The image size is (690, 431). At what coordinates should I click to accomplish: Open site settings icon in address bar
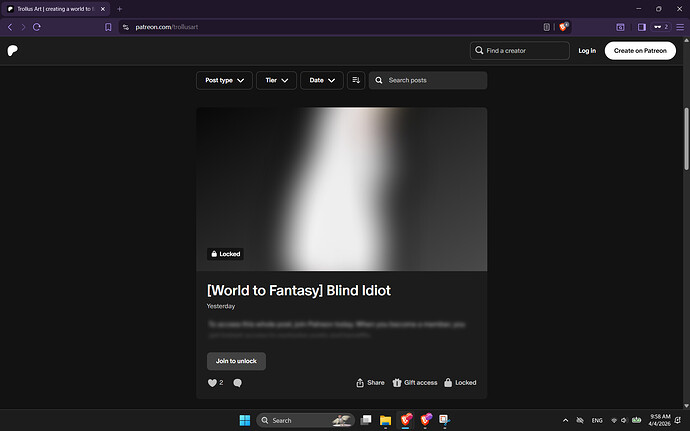coord(126,27)
